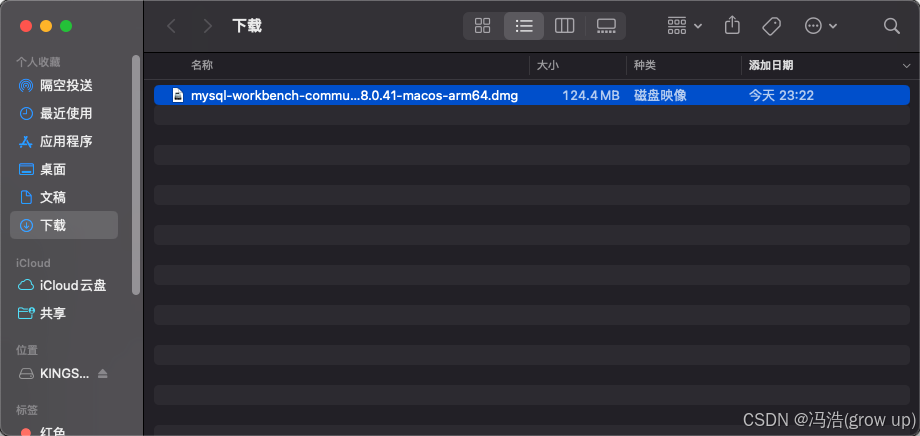Click the desktop icon beside 桌面
The width and height of the screenshot is (920, 436).
click(26, 170)
